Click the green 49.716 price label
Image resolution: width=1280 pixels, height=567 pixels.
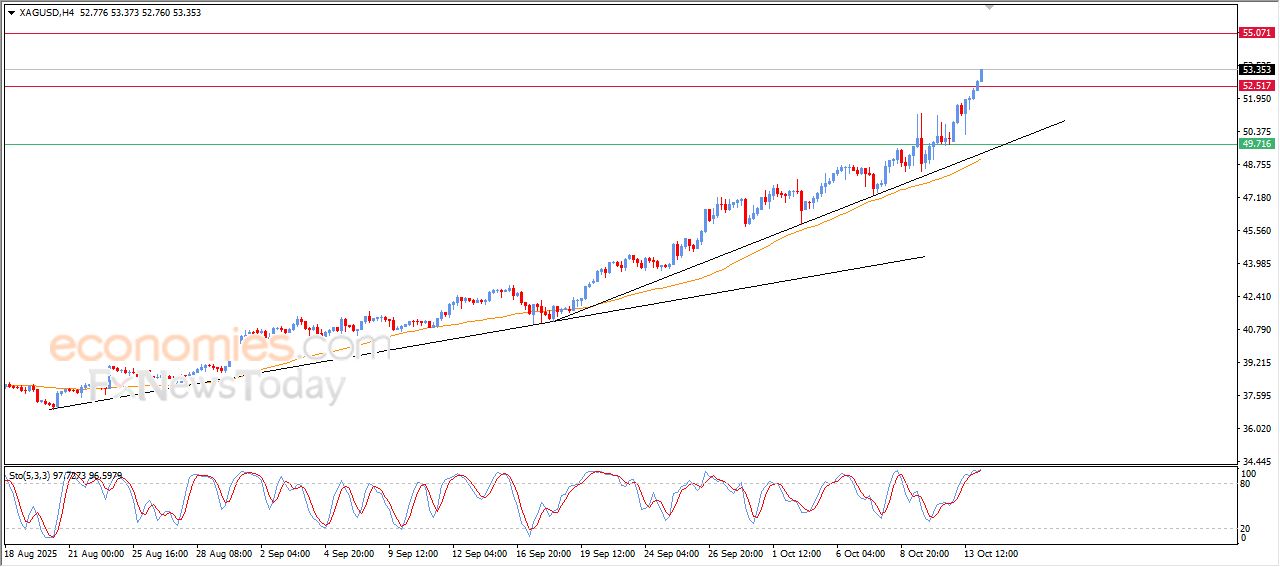(x=1256, y=144)
